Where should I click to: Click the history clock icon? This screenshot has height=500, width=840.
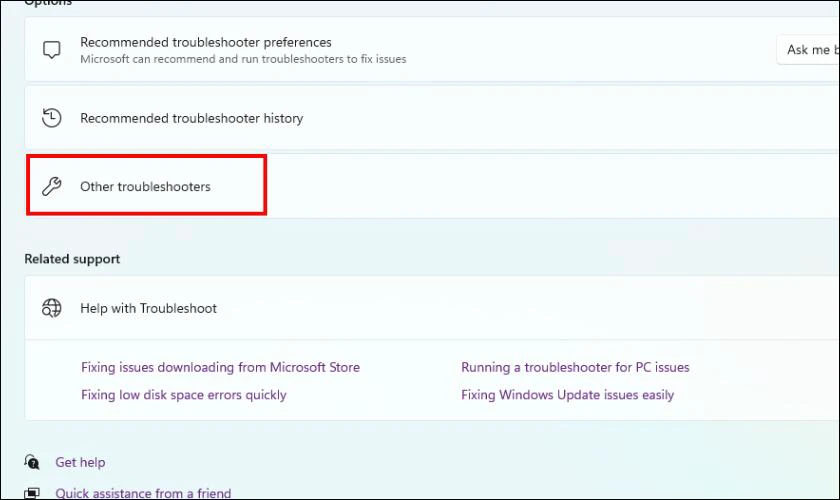point(51,118)
